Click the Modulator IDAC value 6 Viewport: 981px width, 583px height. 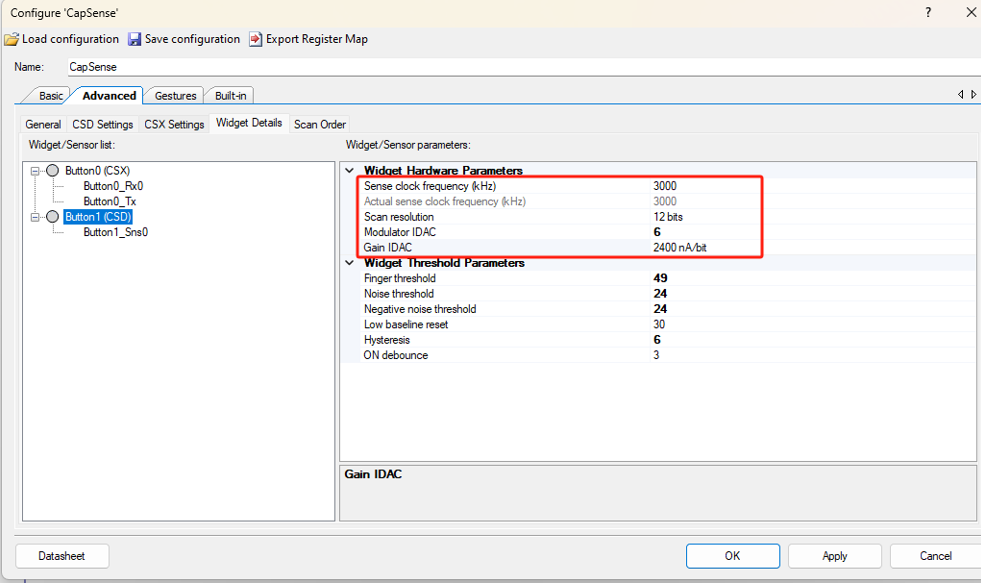point(657,232)
